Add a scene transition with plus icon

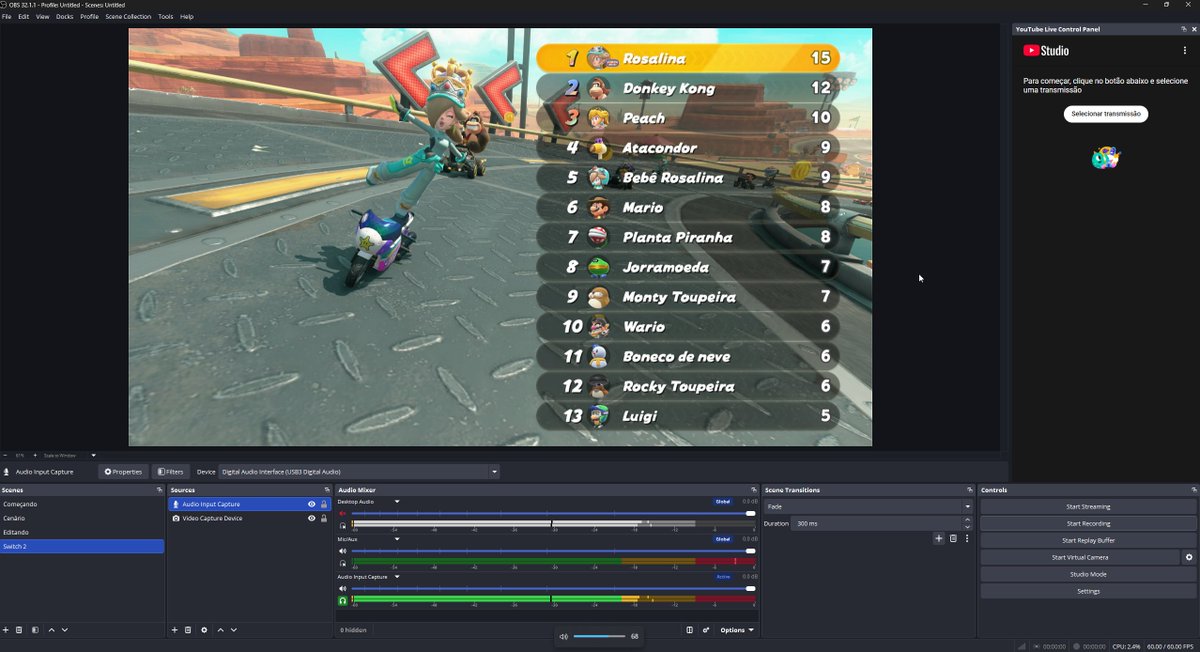(938, 539)
